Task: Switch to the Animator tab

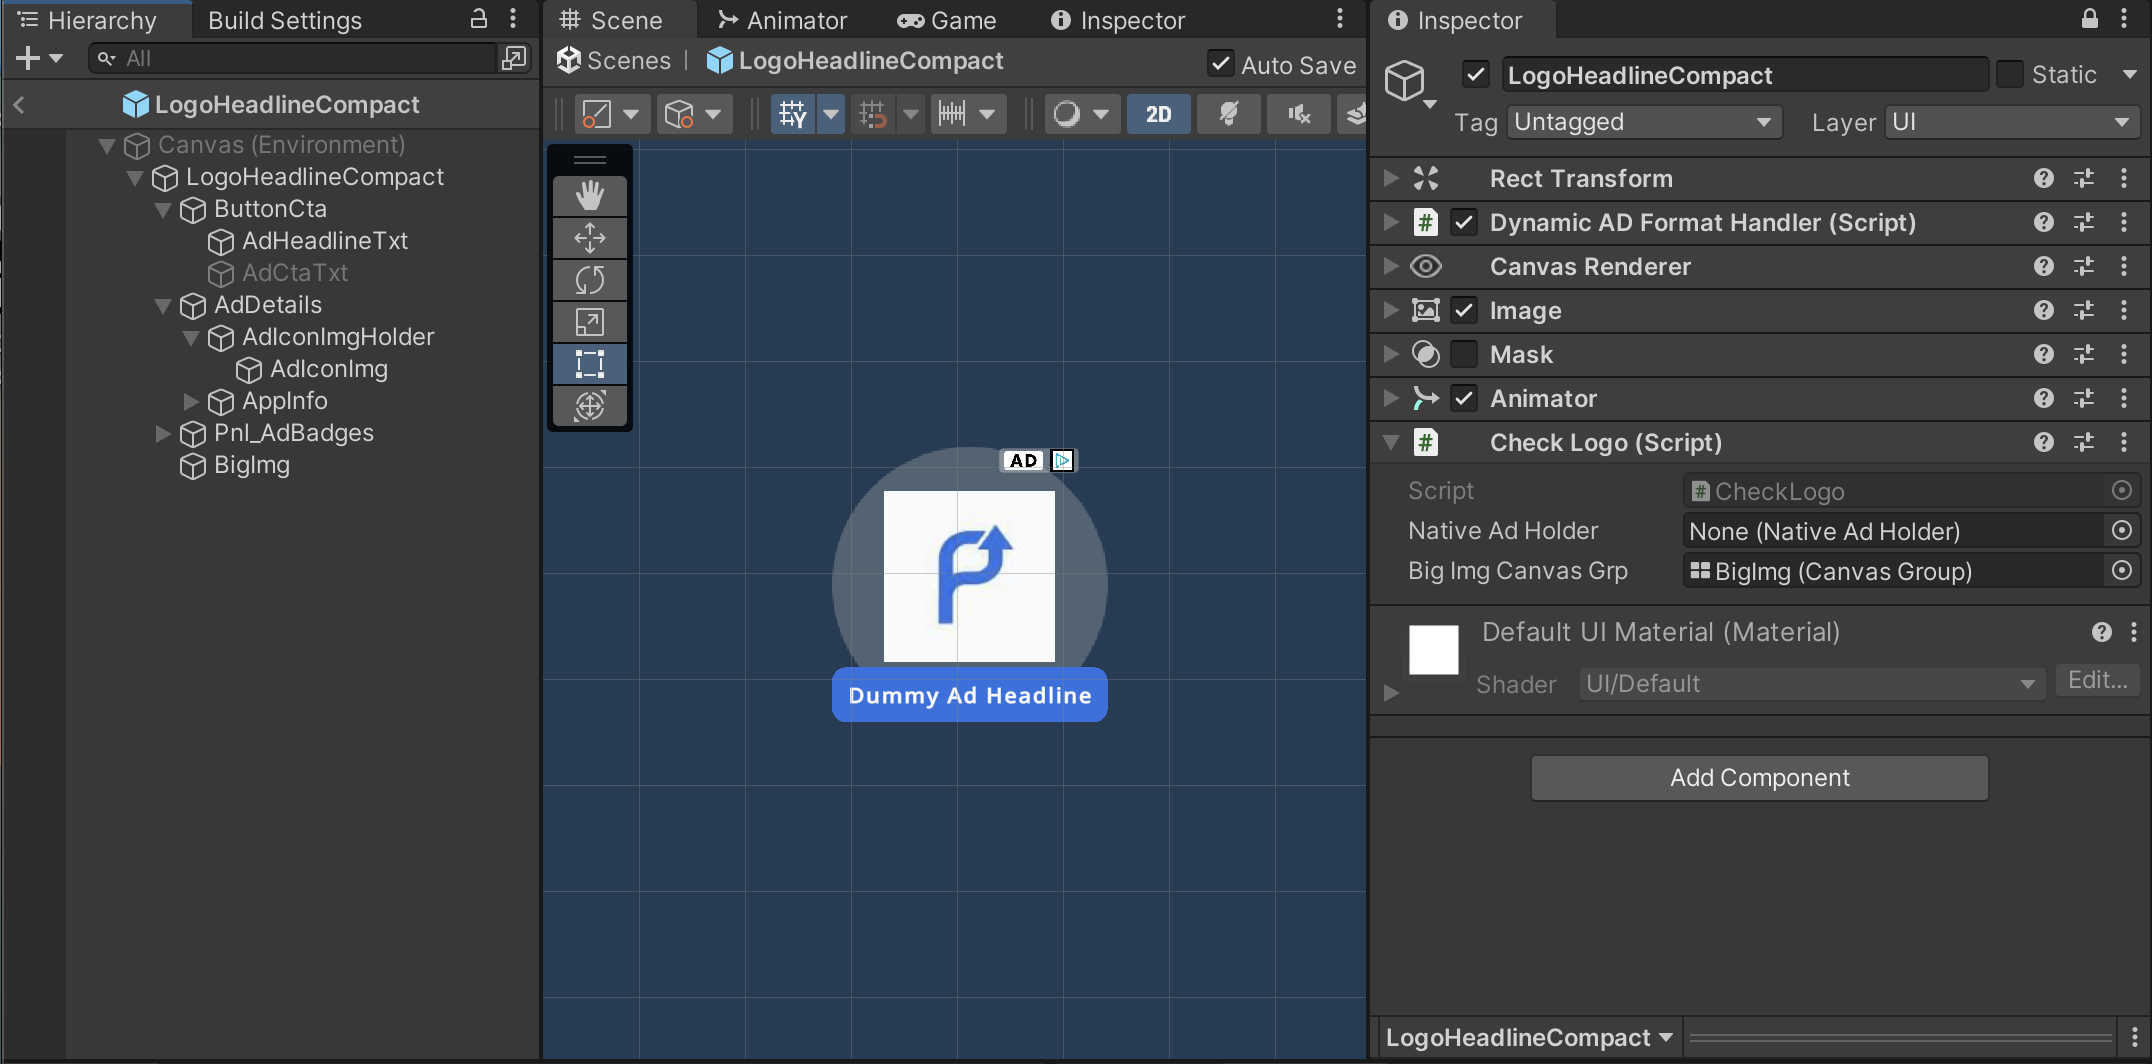Action: pos(783,20)
